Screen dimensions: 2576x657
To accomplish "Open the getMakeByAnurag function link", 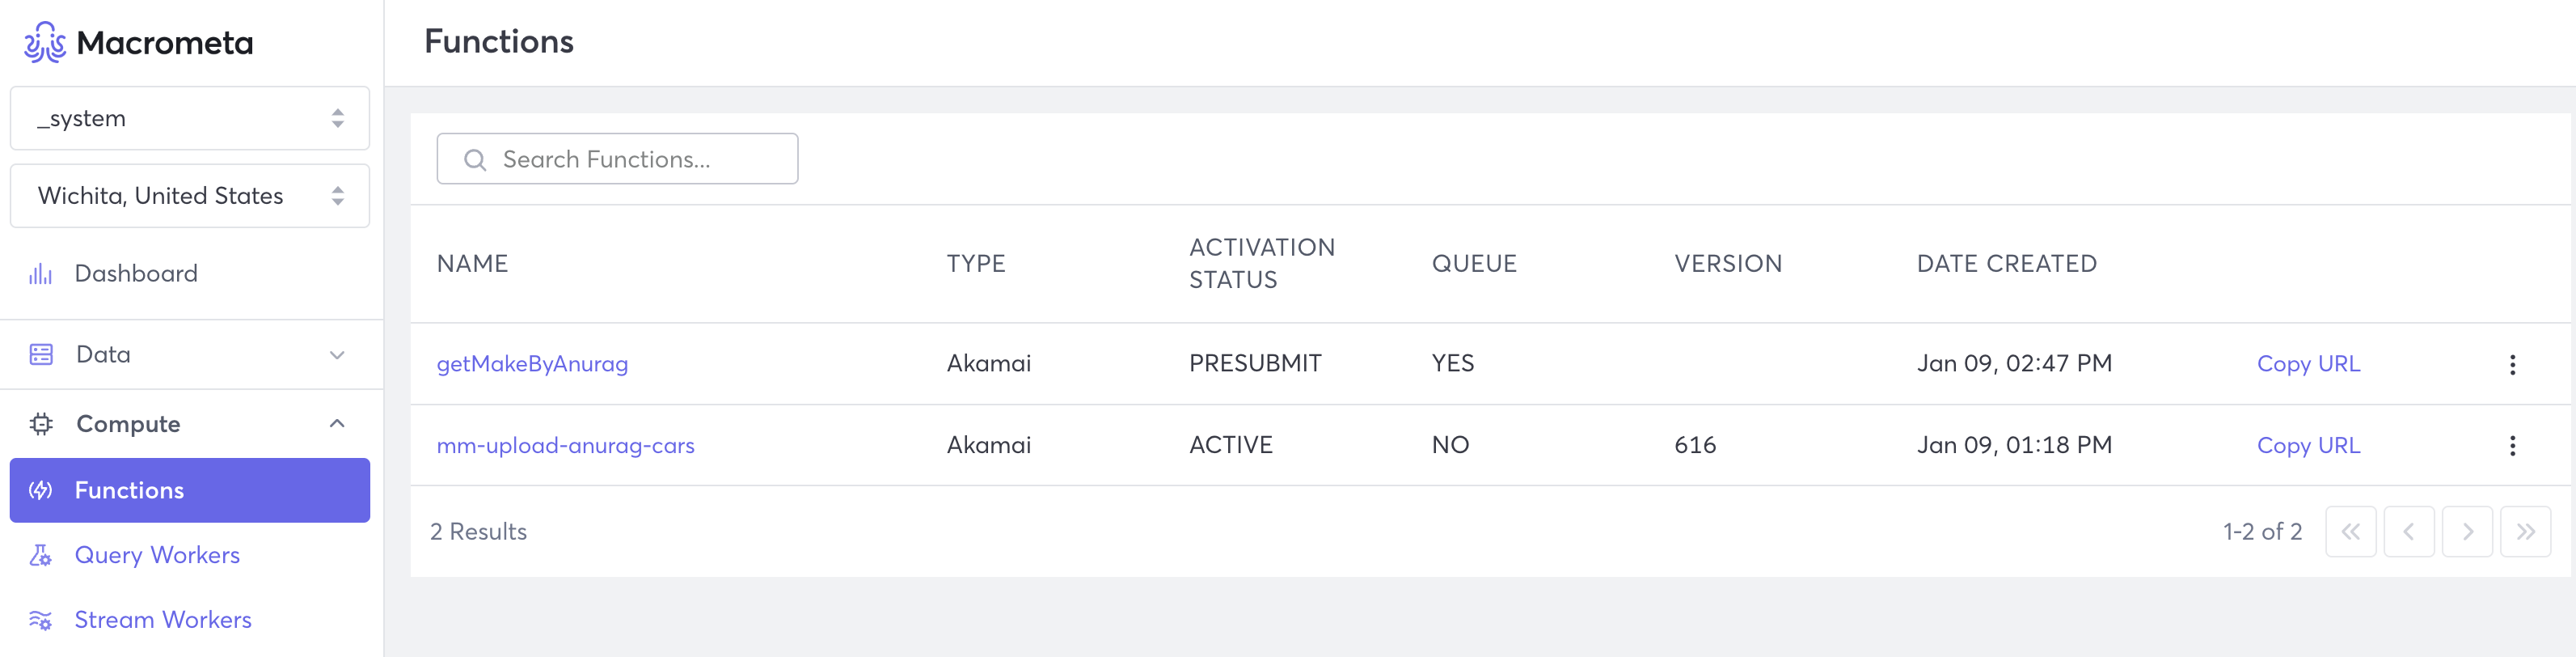I will point(532,364).
